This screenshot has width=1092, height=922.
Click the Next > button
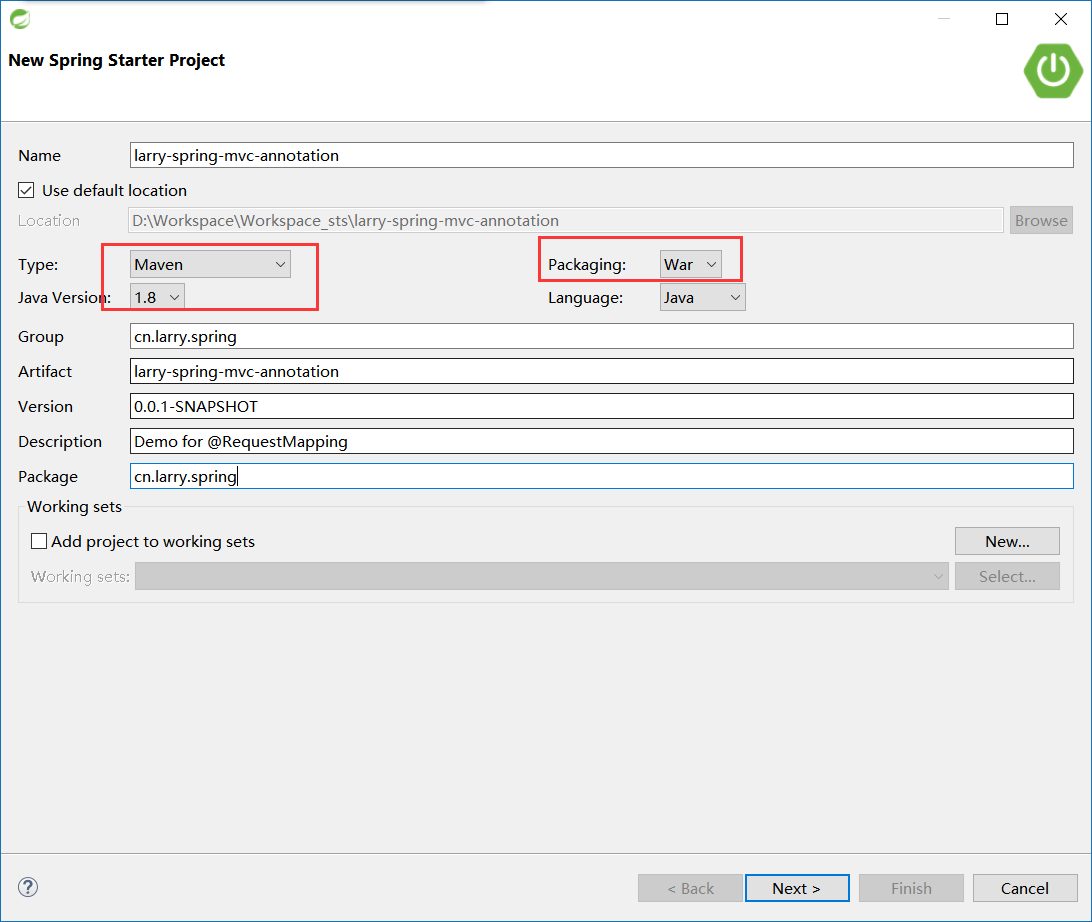[x=797, y=888]
